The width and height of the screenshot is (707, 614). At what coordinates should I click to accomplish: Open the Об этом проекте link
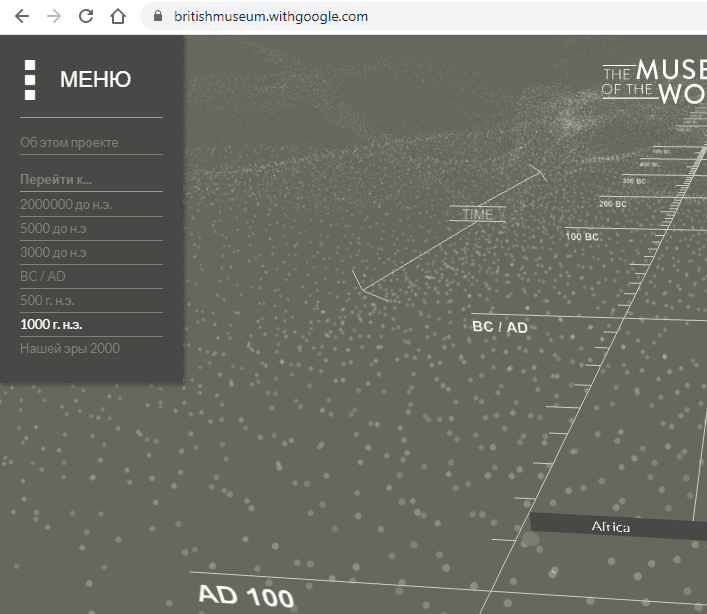click(69, 142)
